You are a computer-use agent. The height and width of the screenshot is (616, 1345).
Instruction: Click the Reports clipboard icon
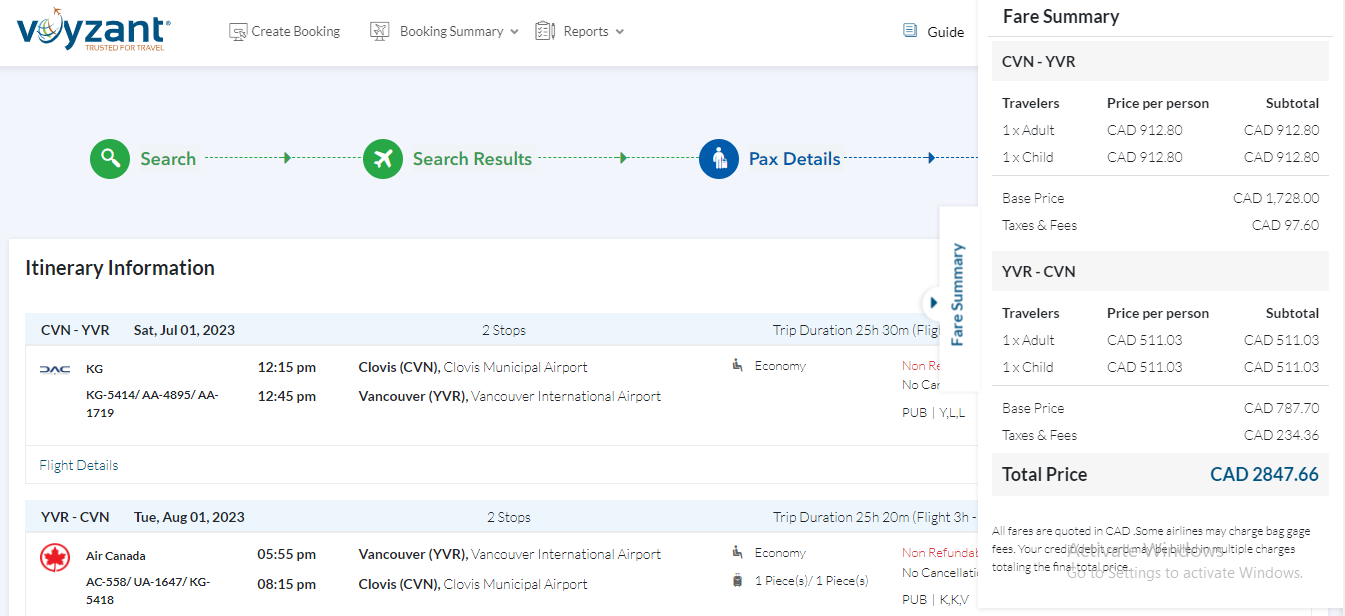point(545,32)
